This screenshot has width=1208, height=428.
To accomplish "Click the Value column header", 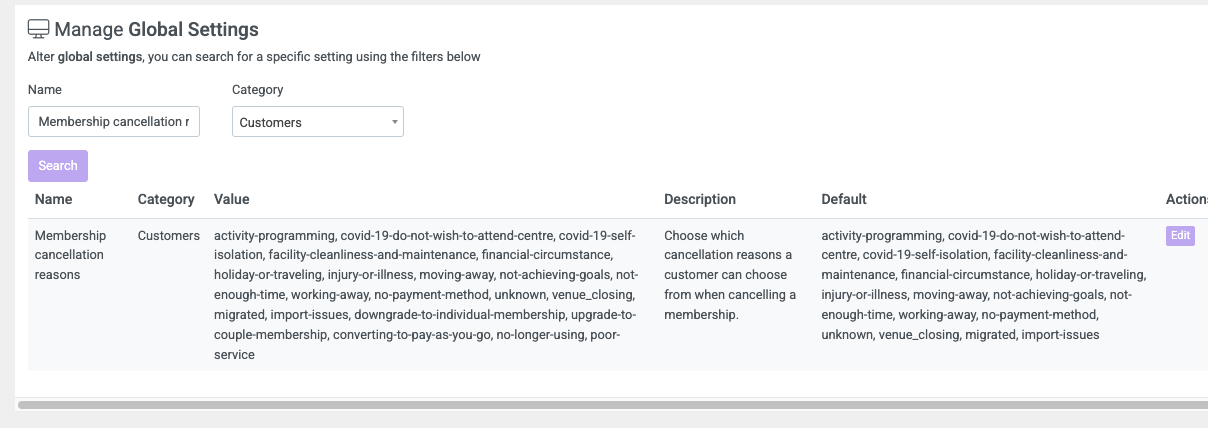I will [x=232, y=199].
